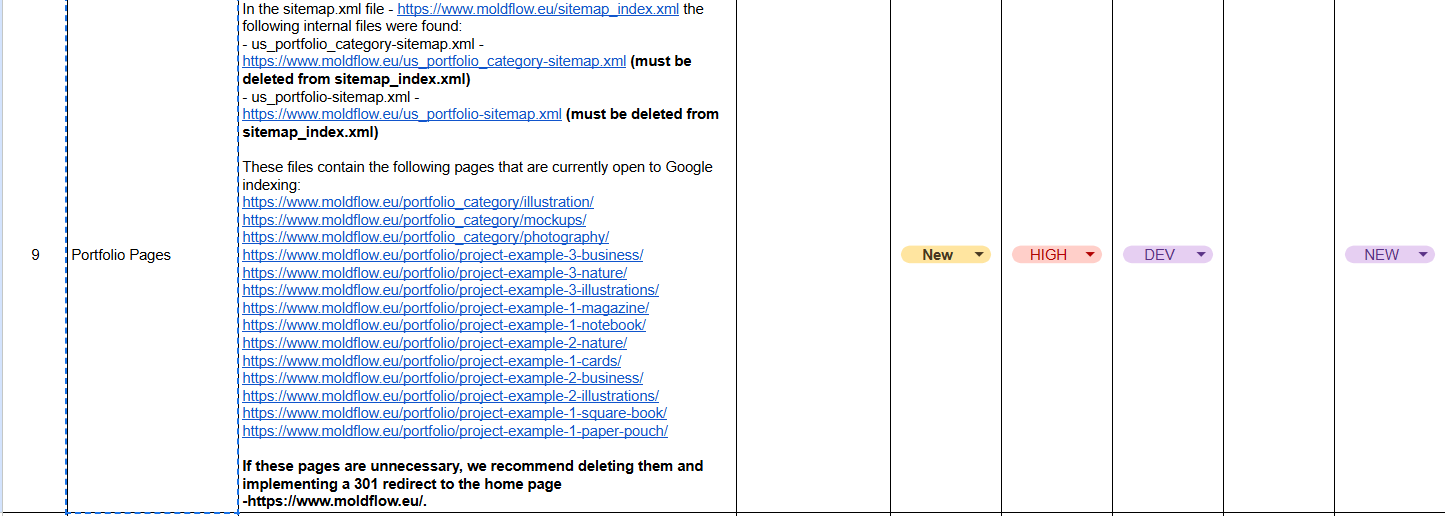Follow the project-example-3-nature link
This screenshot has width=1445, height=516.
pyautogui.click(x=434, y=273)
